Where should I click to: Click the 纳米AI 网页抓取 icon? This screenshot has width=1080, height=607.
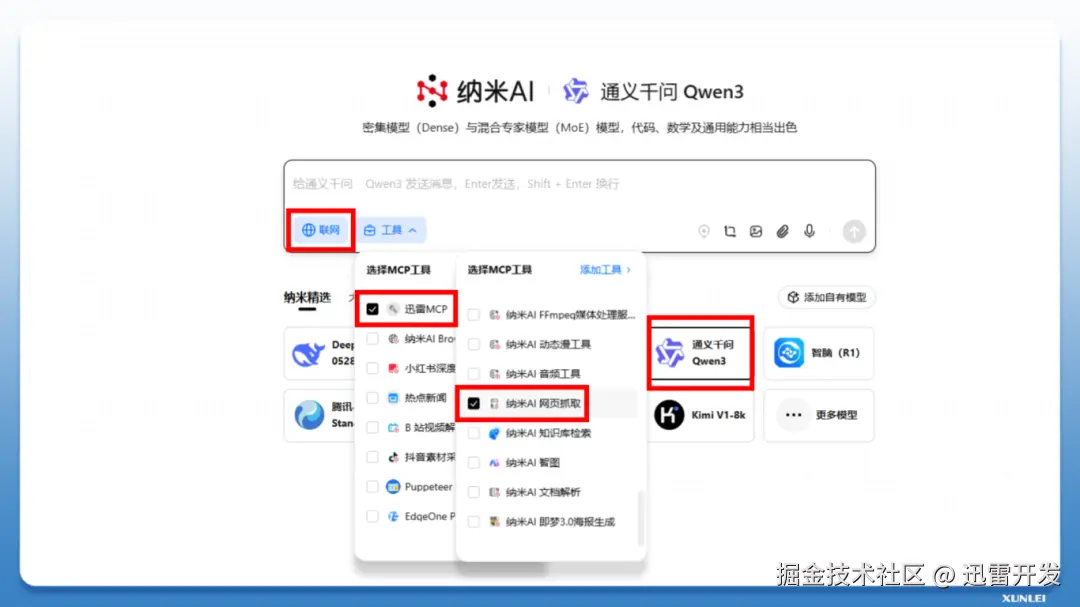tap(495, 404)
